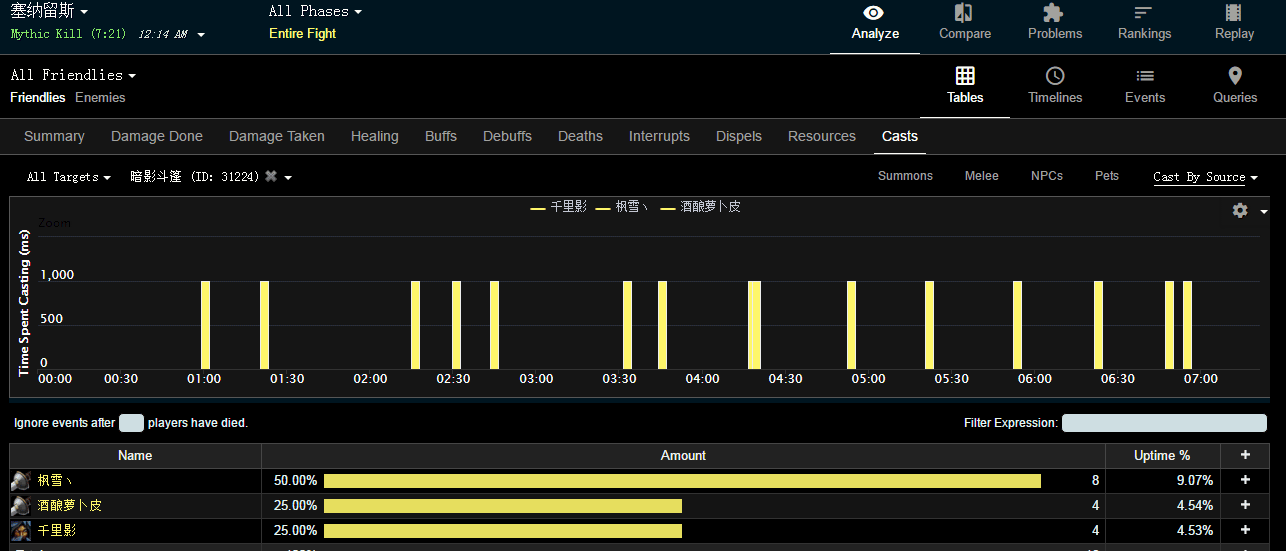Expand the All Targets dropdown
Image resolution: width=1286 pixels, height=551 pixels.
coord(69,177)
